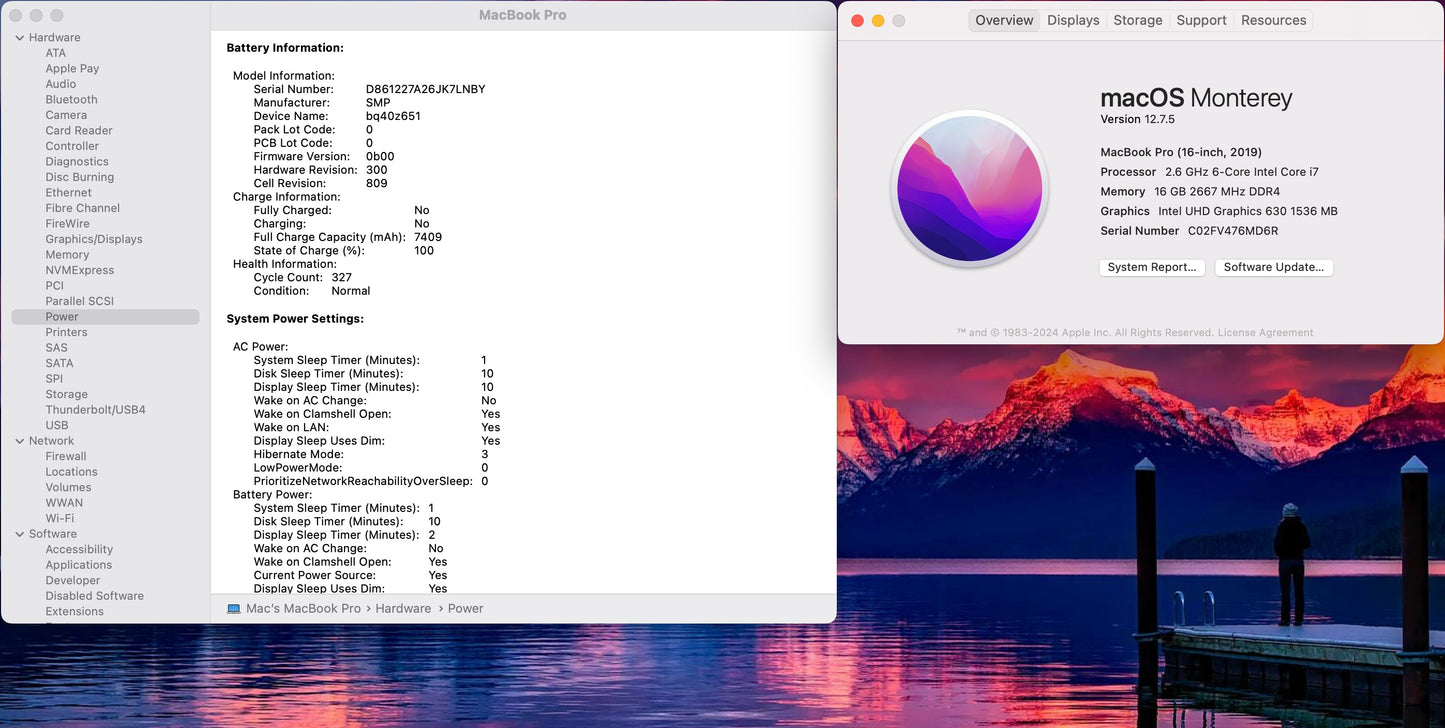Select Card Reader in sidebar

(x=79, y=131)
